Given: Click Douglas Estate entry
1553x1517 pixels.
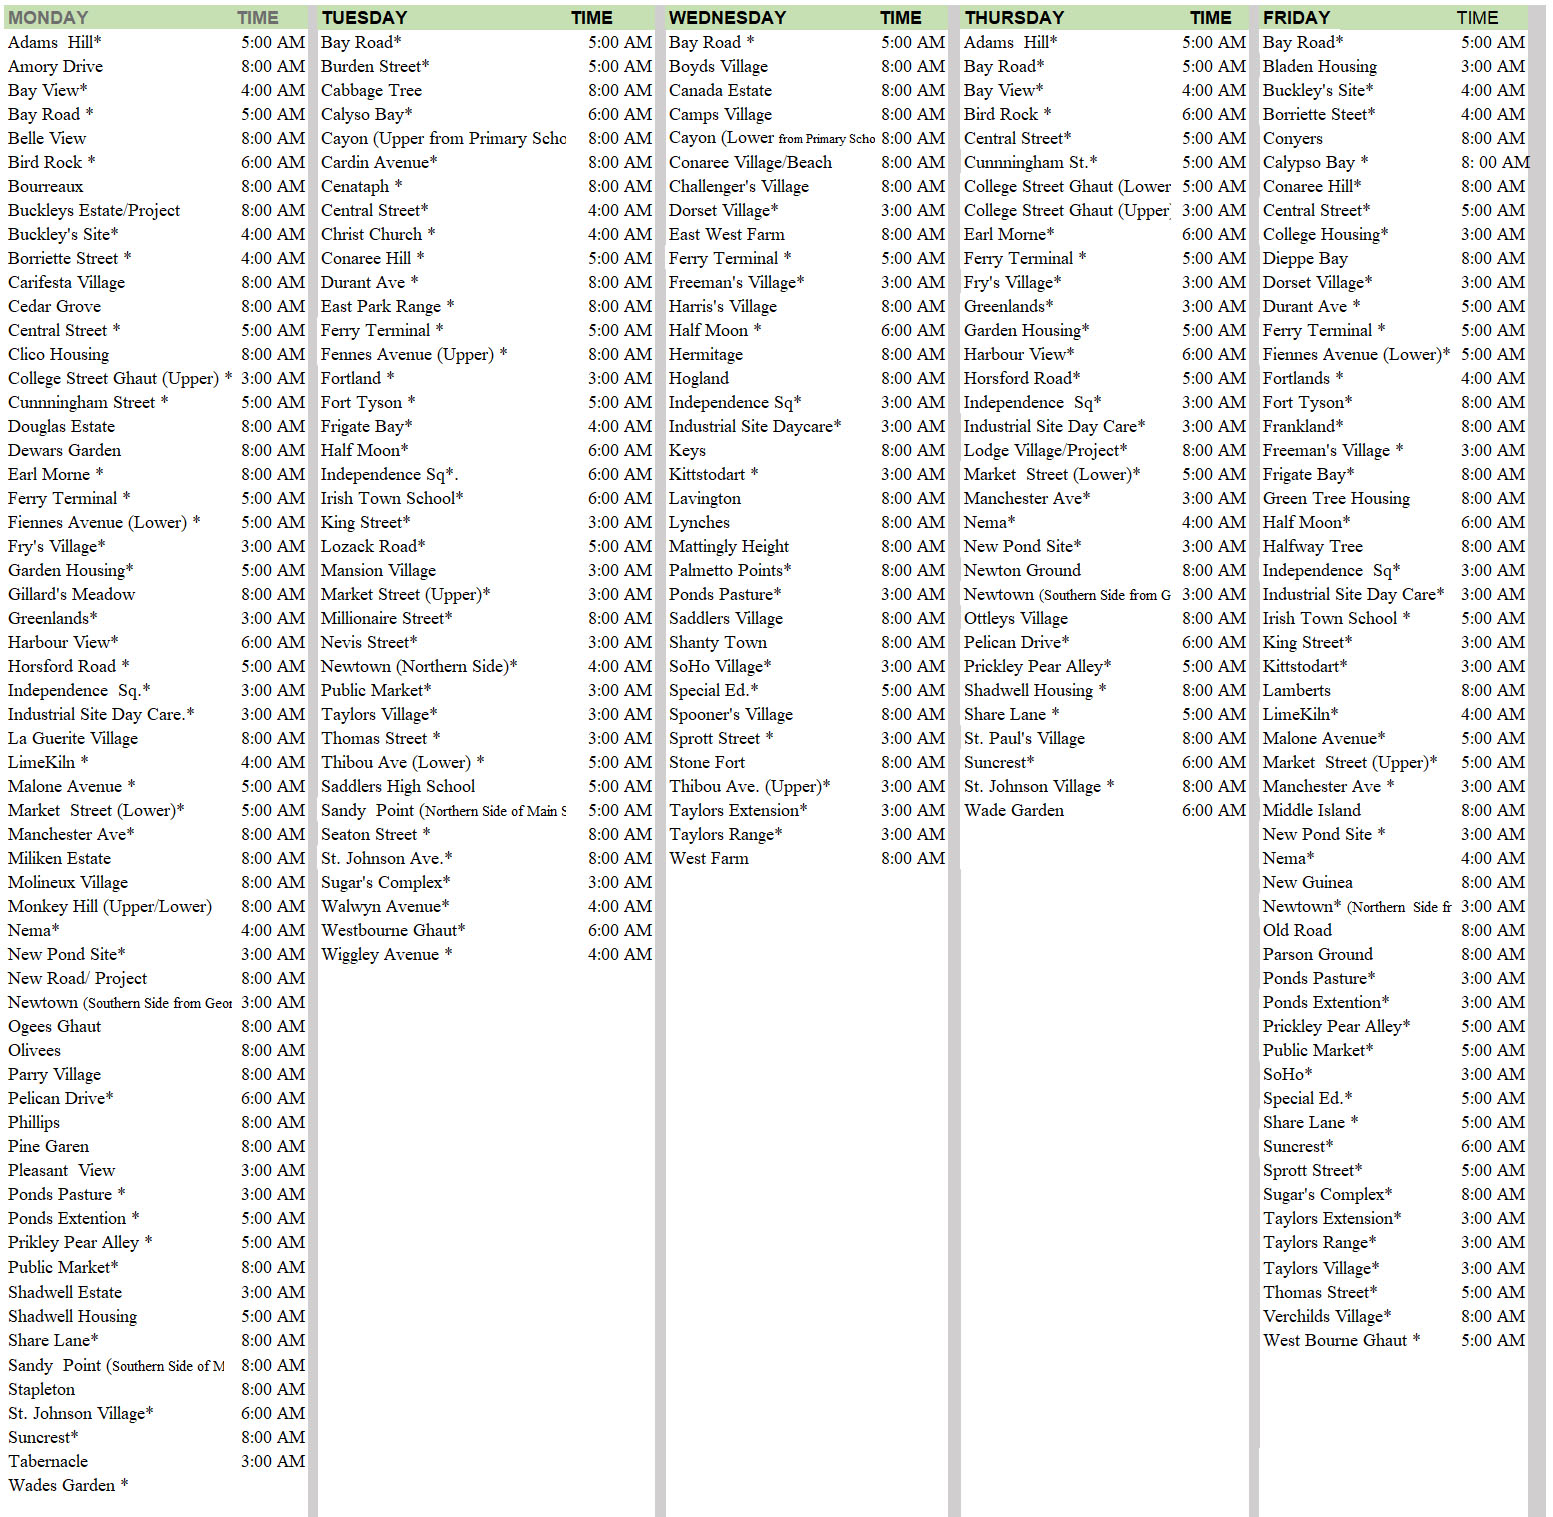Looking at the screenshot, I should click(x=61, y=426).
